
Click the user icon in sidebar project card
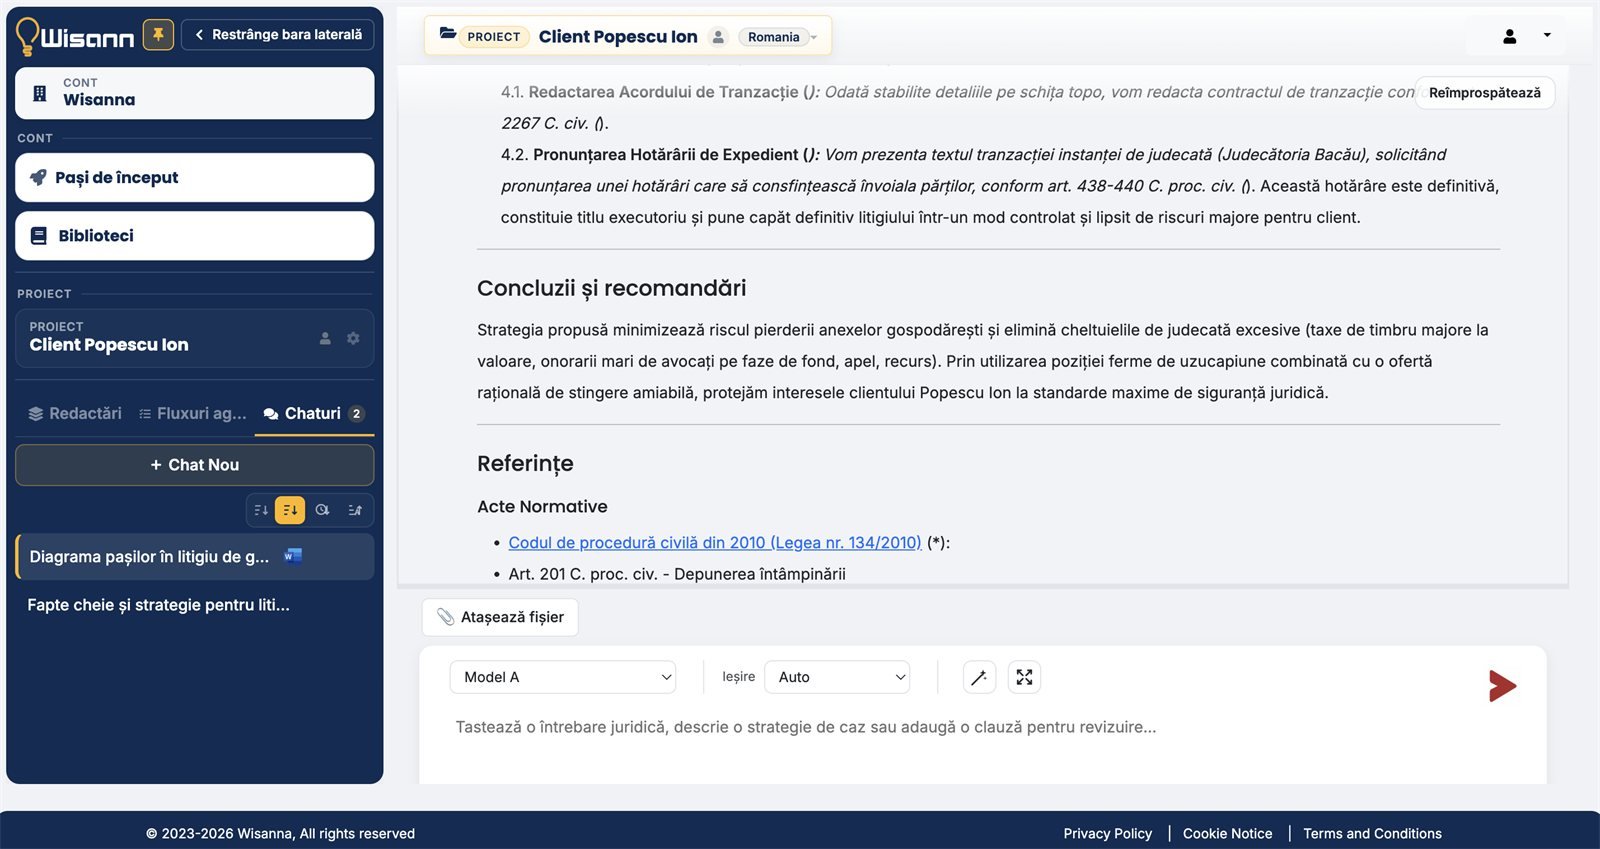[x=325, y=338]
